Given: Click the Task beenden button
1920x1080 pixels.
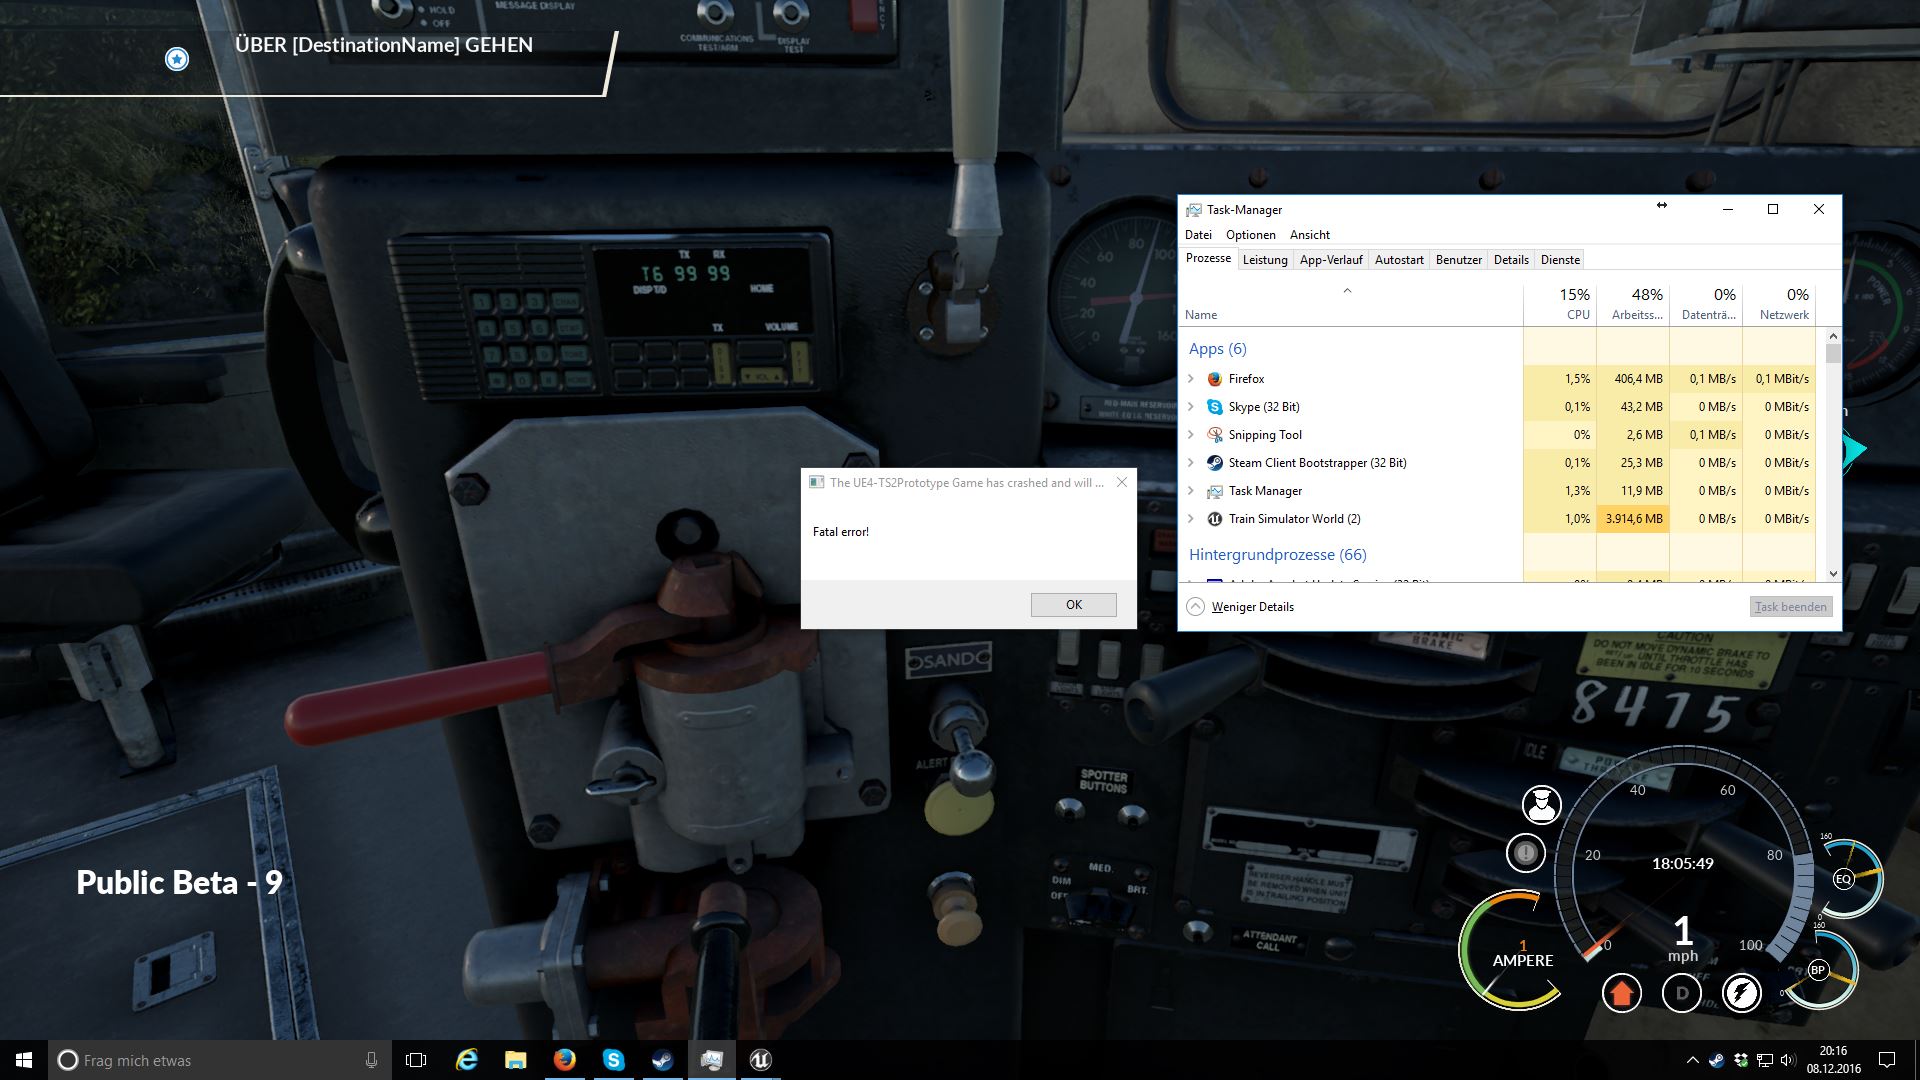Looking at the screenshot, I should [x=1791, y=607].
